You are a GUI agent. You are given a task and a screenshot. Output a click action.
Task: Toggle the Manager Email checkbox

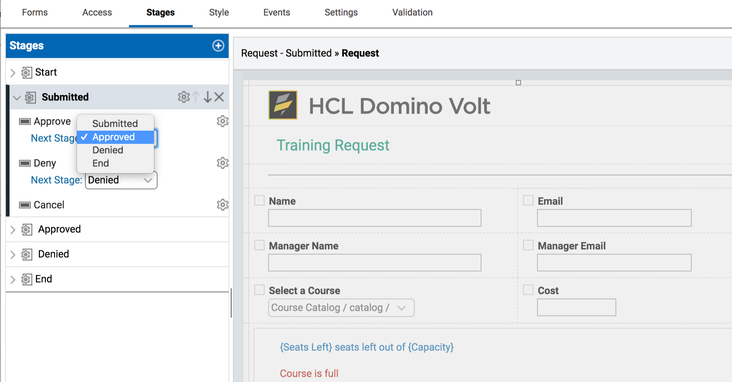click(x=528, y=245)
